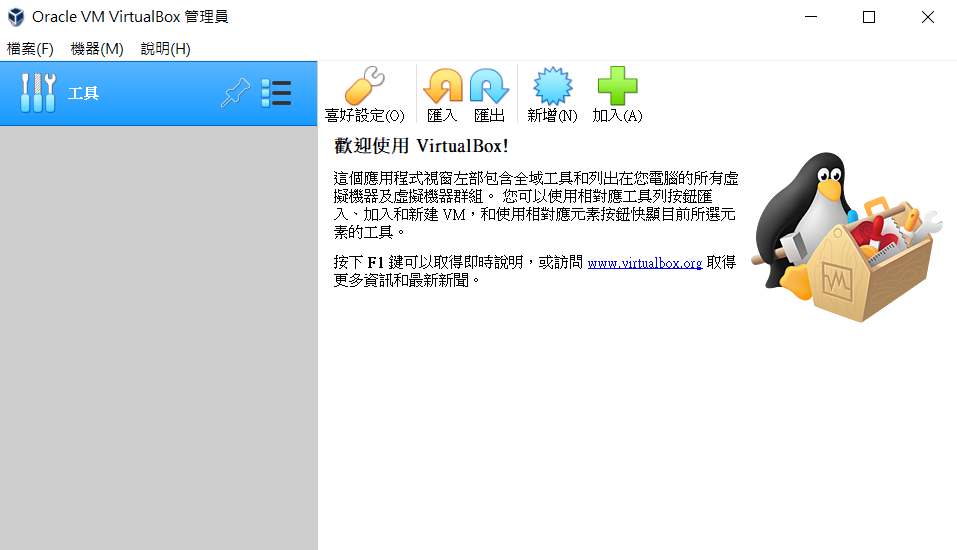Image resolution: width=957 pixels, height=550 pixels.
Task: Click the VirtualBox logo in title bar
Action: pos(16,17)
